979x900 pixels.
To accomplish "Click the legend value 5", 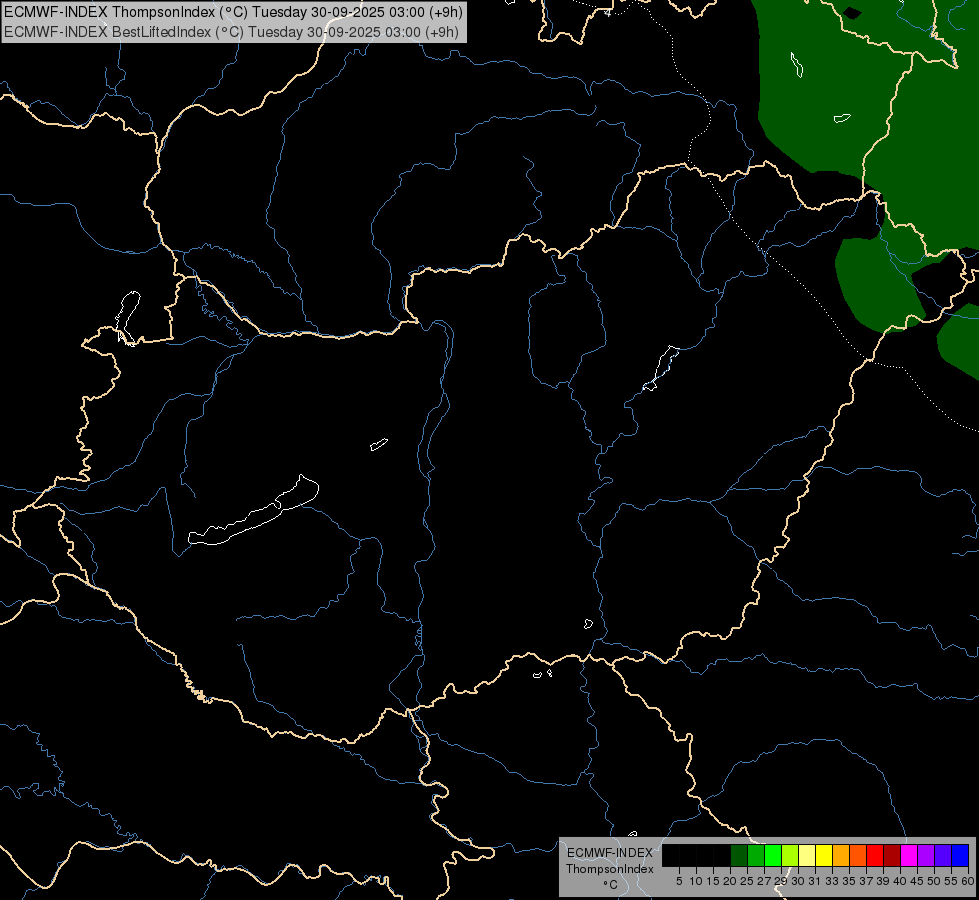I will 679,881.
